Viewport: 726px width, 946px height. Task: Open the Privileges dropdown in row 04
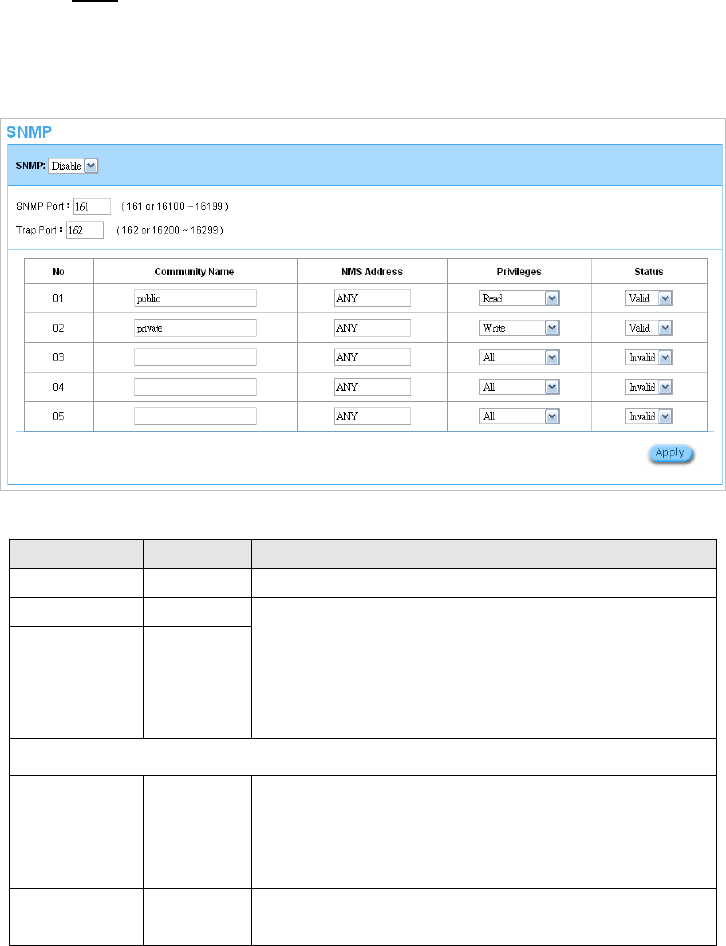pos(519,387)
